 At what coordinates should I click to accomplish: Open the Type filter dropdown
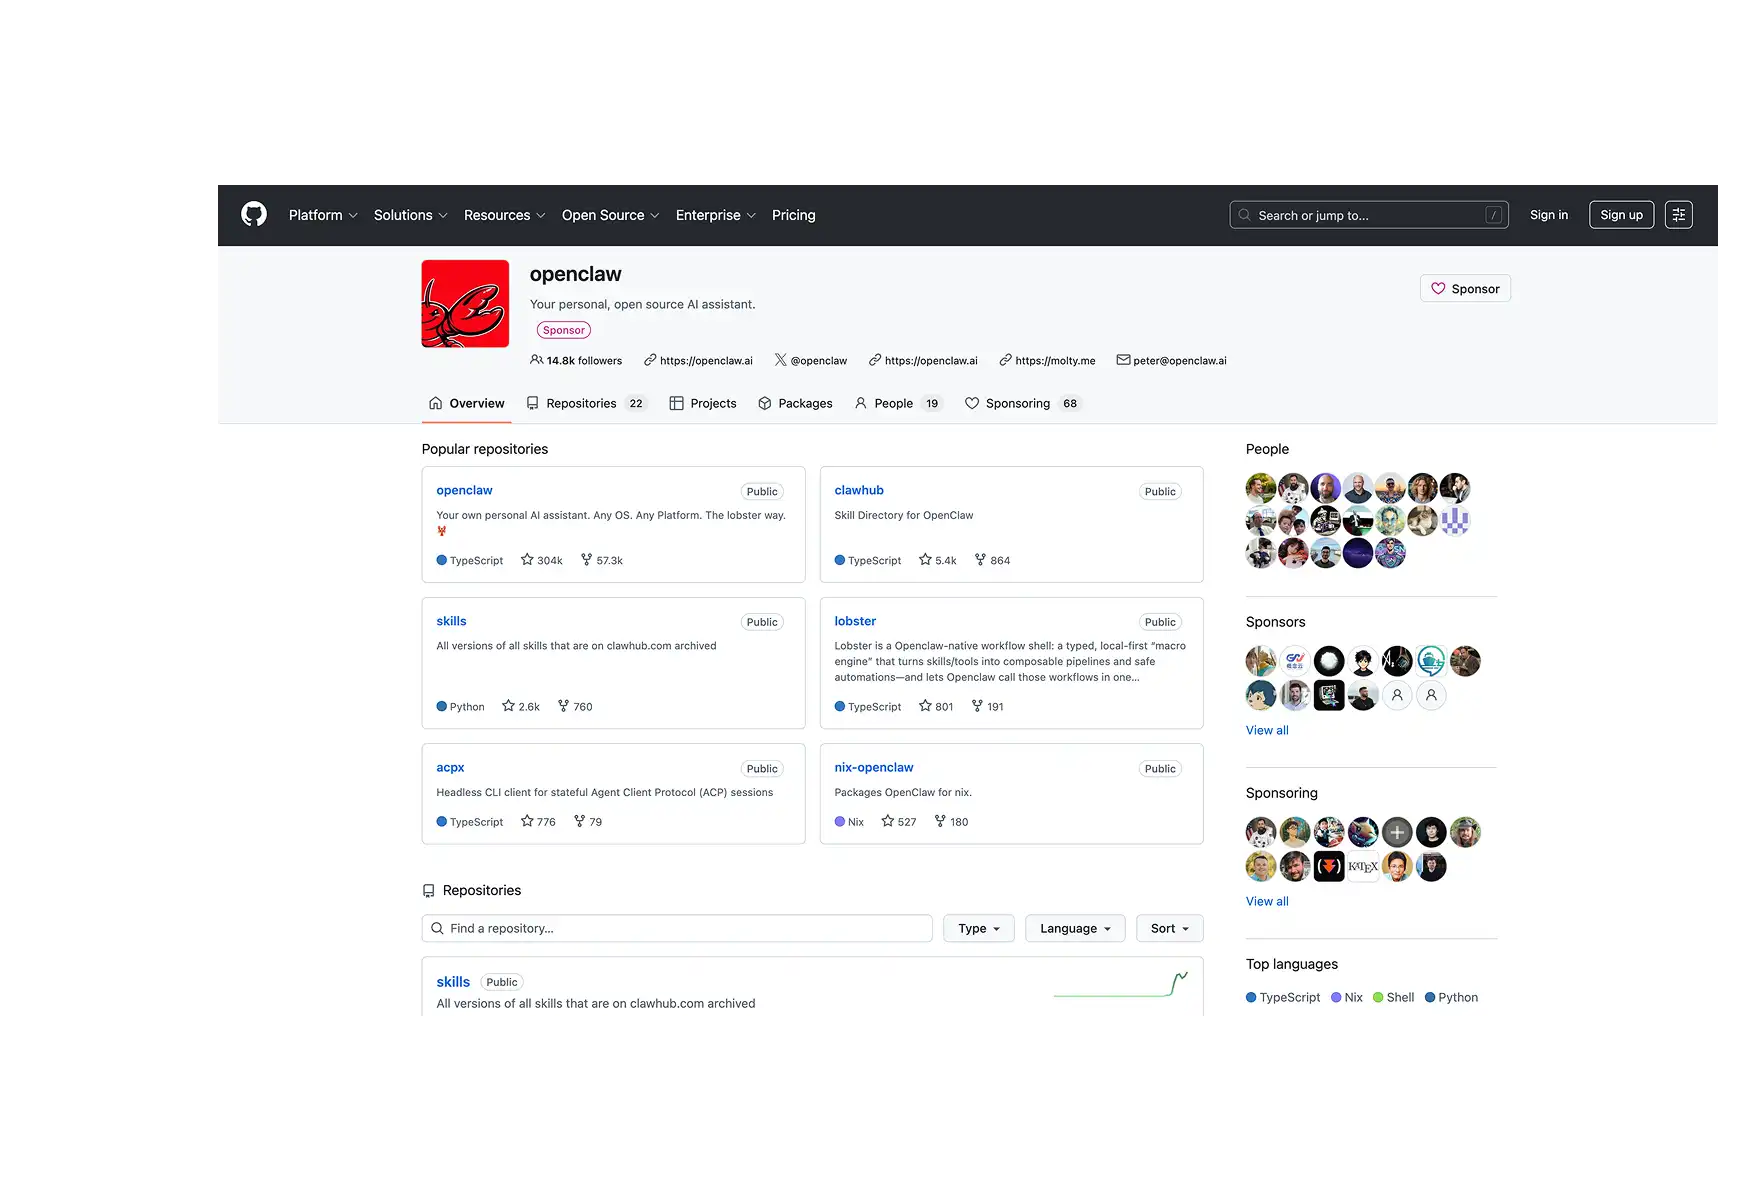[x=977, y=928]
